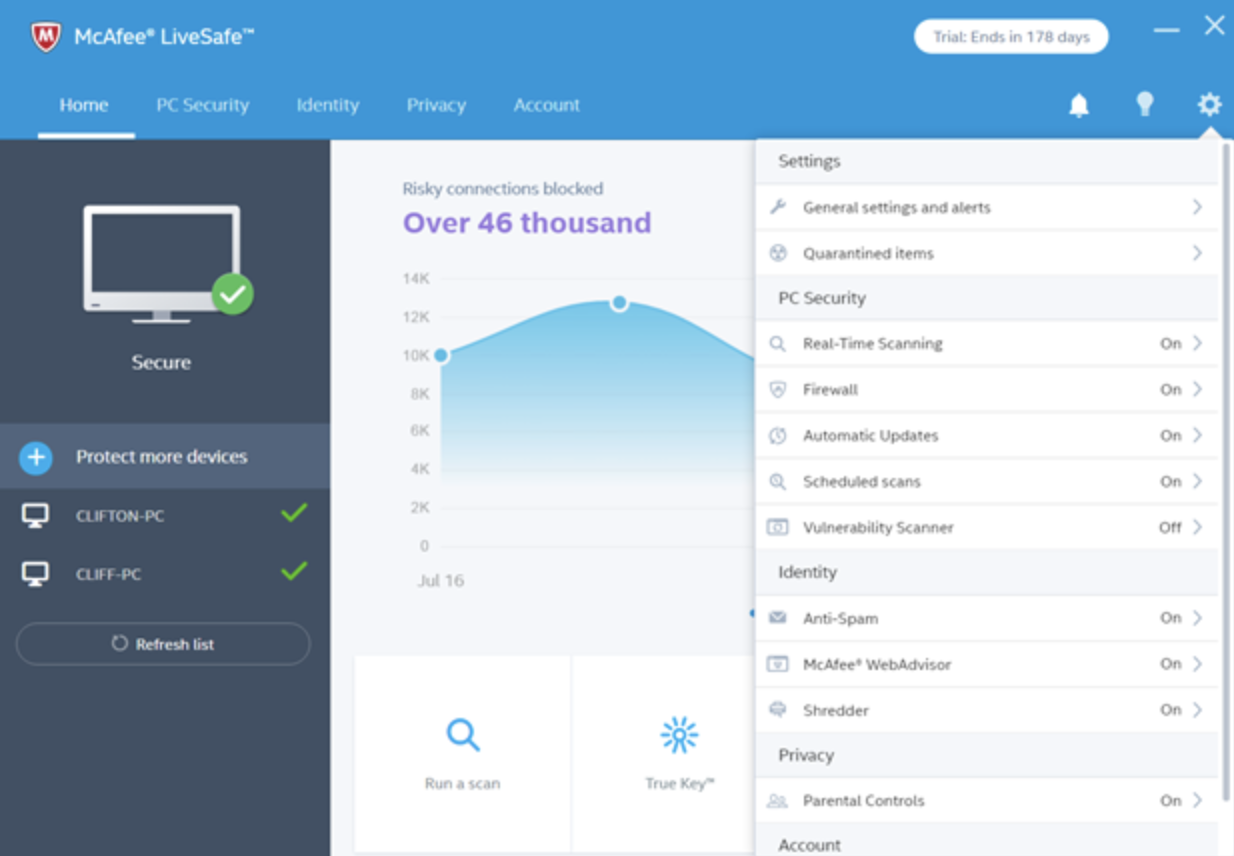The width and height of the screenshot is (1234, 856).
Task: Expand Automatic Updates chevron
Action: (1197, 436)
